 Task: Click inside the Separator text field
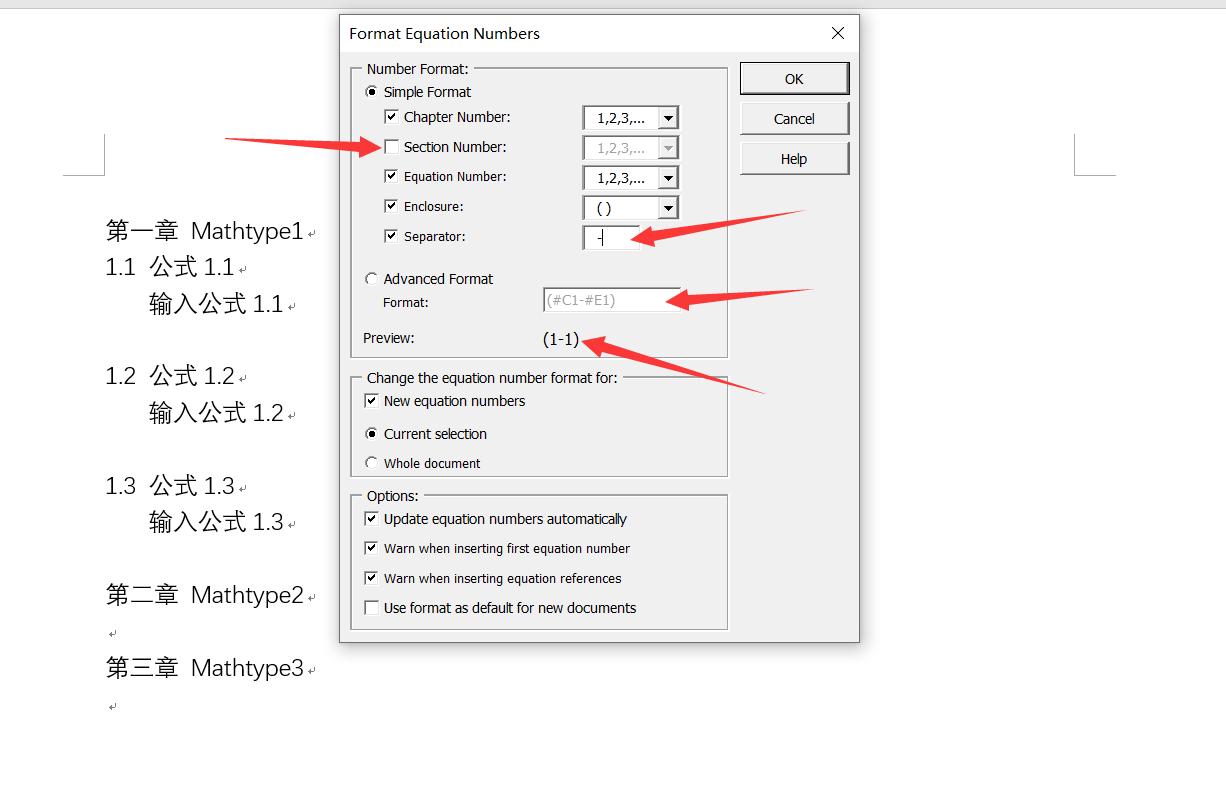[610, 237]
